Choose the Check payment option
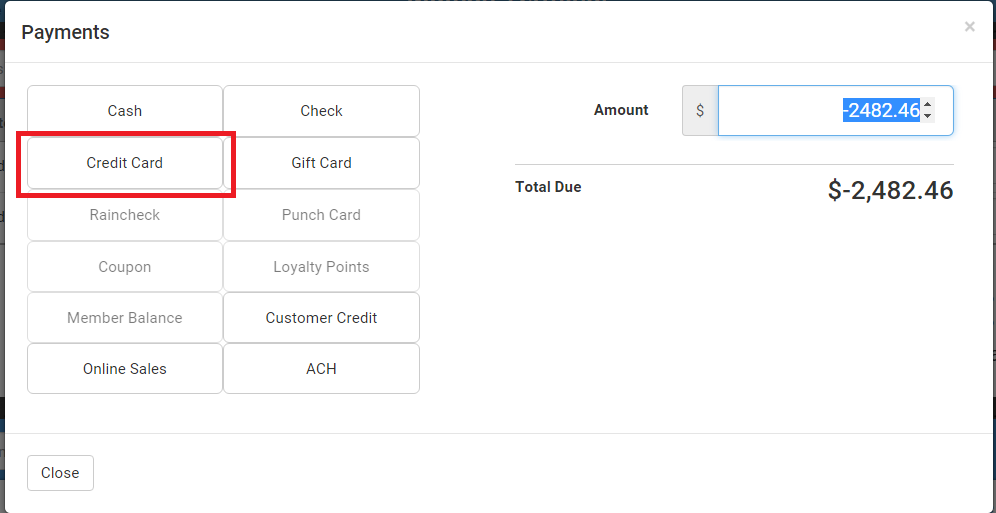Viewport: 996px width, 513px height. point(321,111)
